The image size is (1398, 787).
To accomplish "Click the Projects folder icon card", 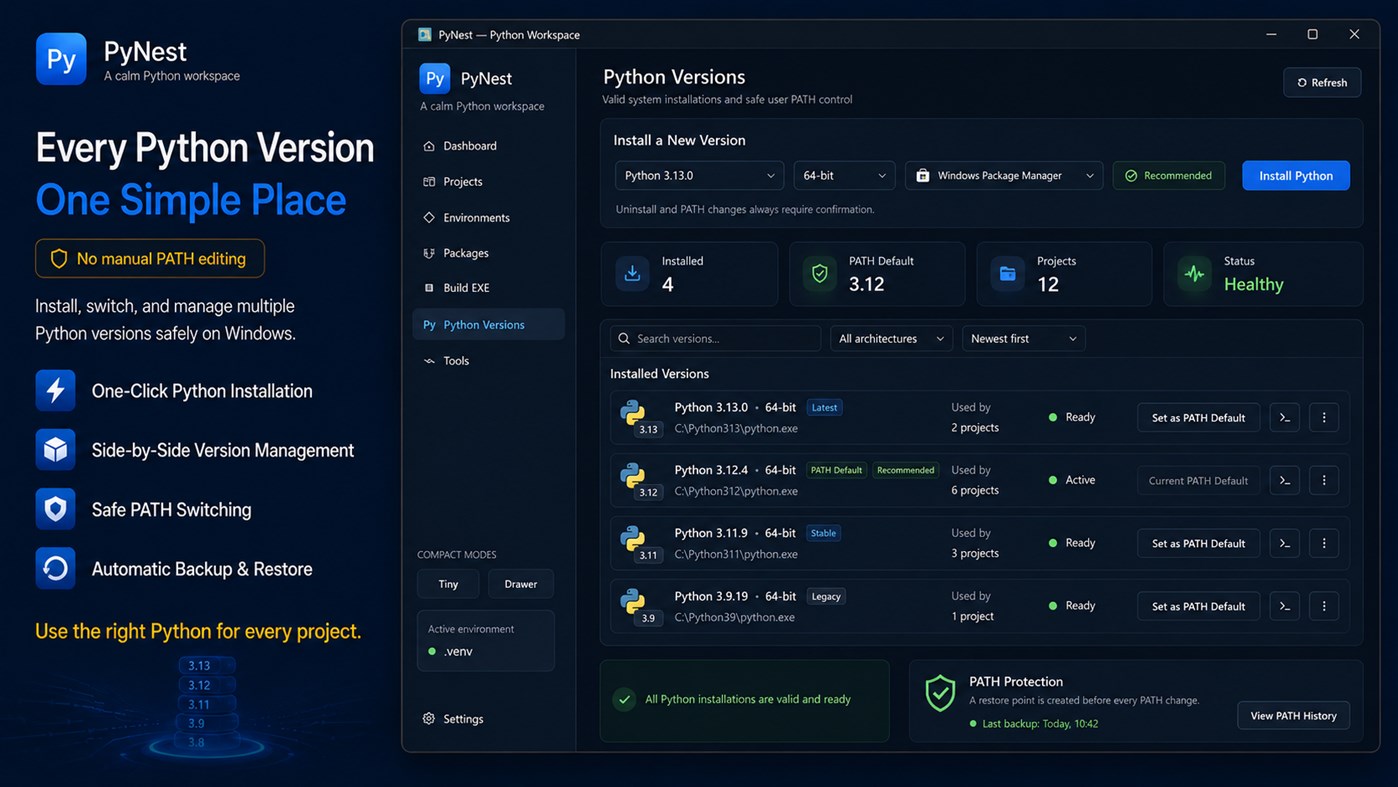I will coord(1007,273).
